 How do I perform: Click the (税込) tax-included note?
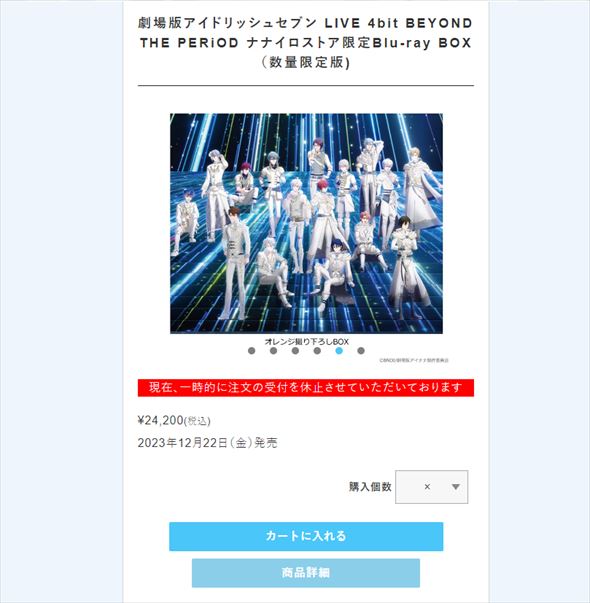pyautogui.click(x=198, y=421)
